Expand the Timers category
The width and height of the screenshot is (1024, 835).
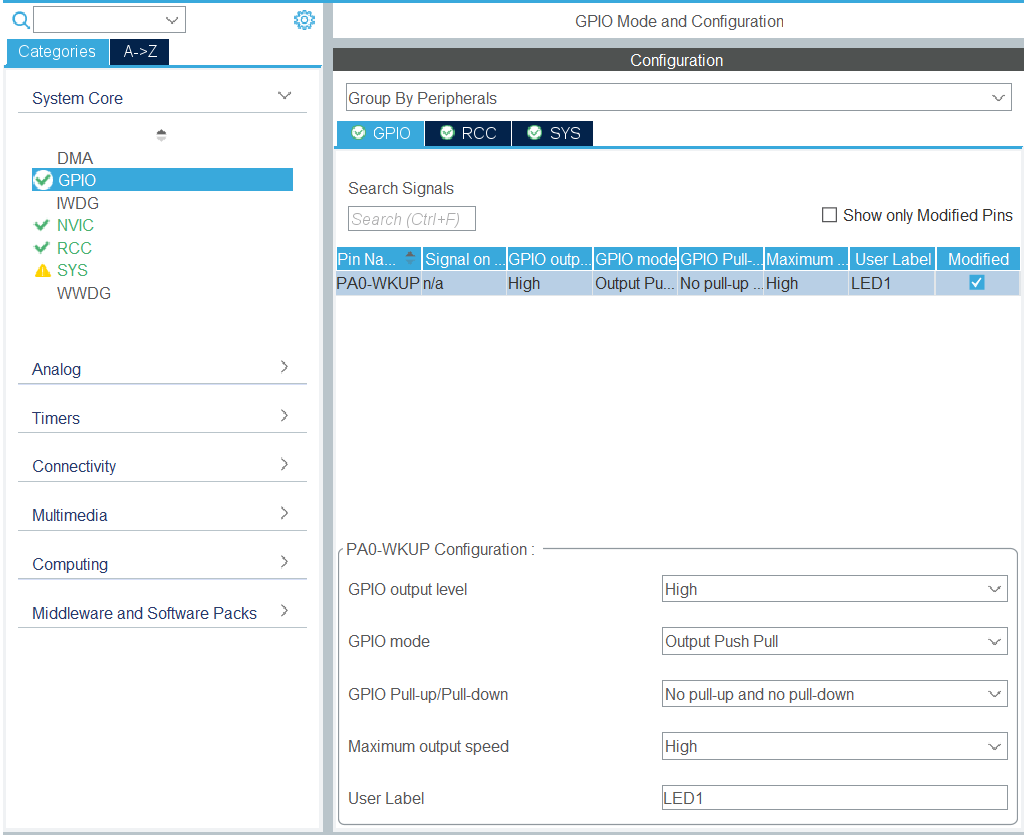coord(162,418)
